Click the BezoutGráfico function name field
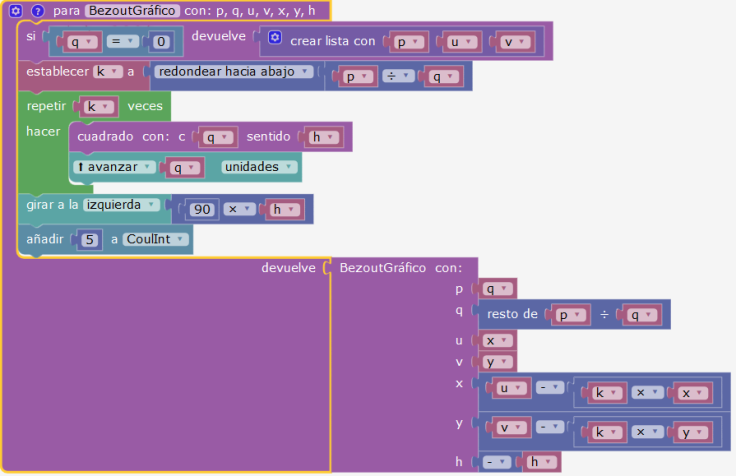 coord(132,11)
